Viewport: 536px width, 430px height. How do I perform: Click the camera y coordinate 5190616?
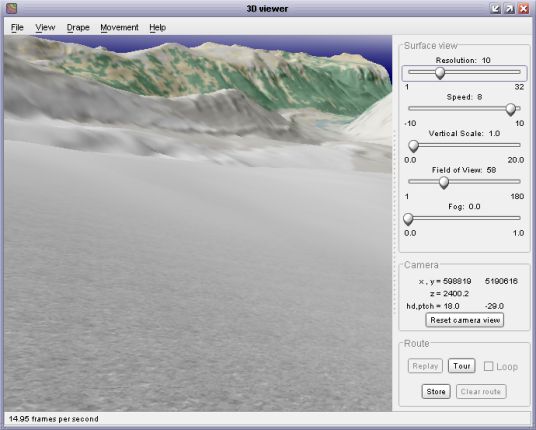pos(501,281)
